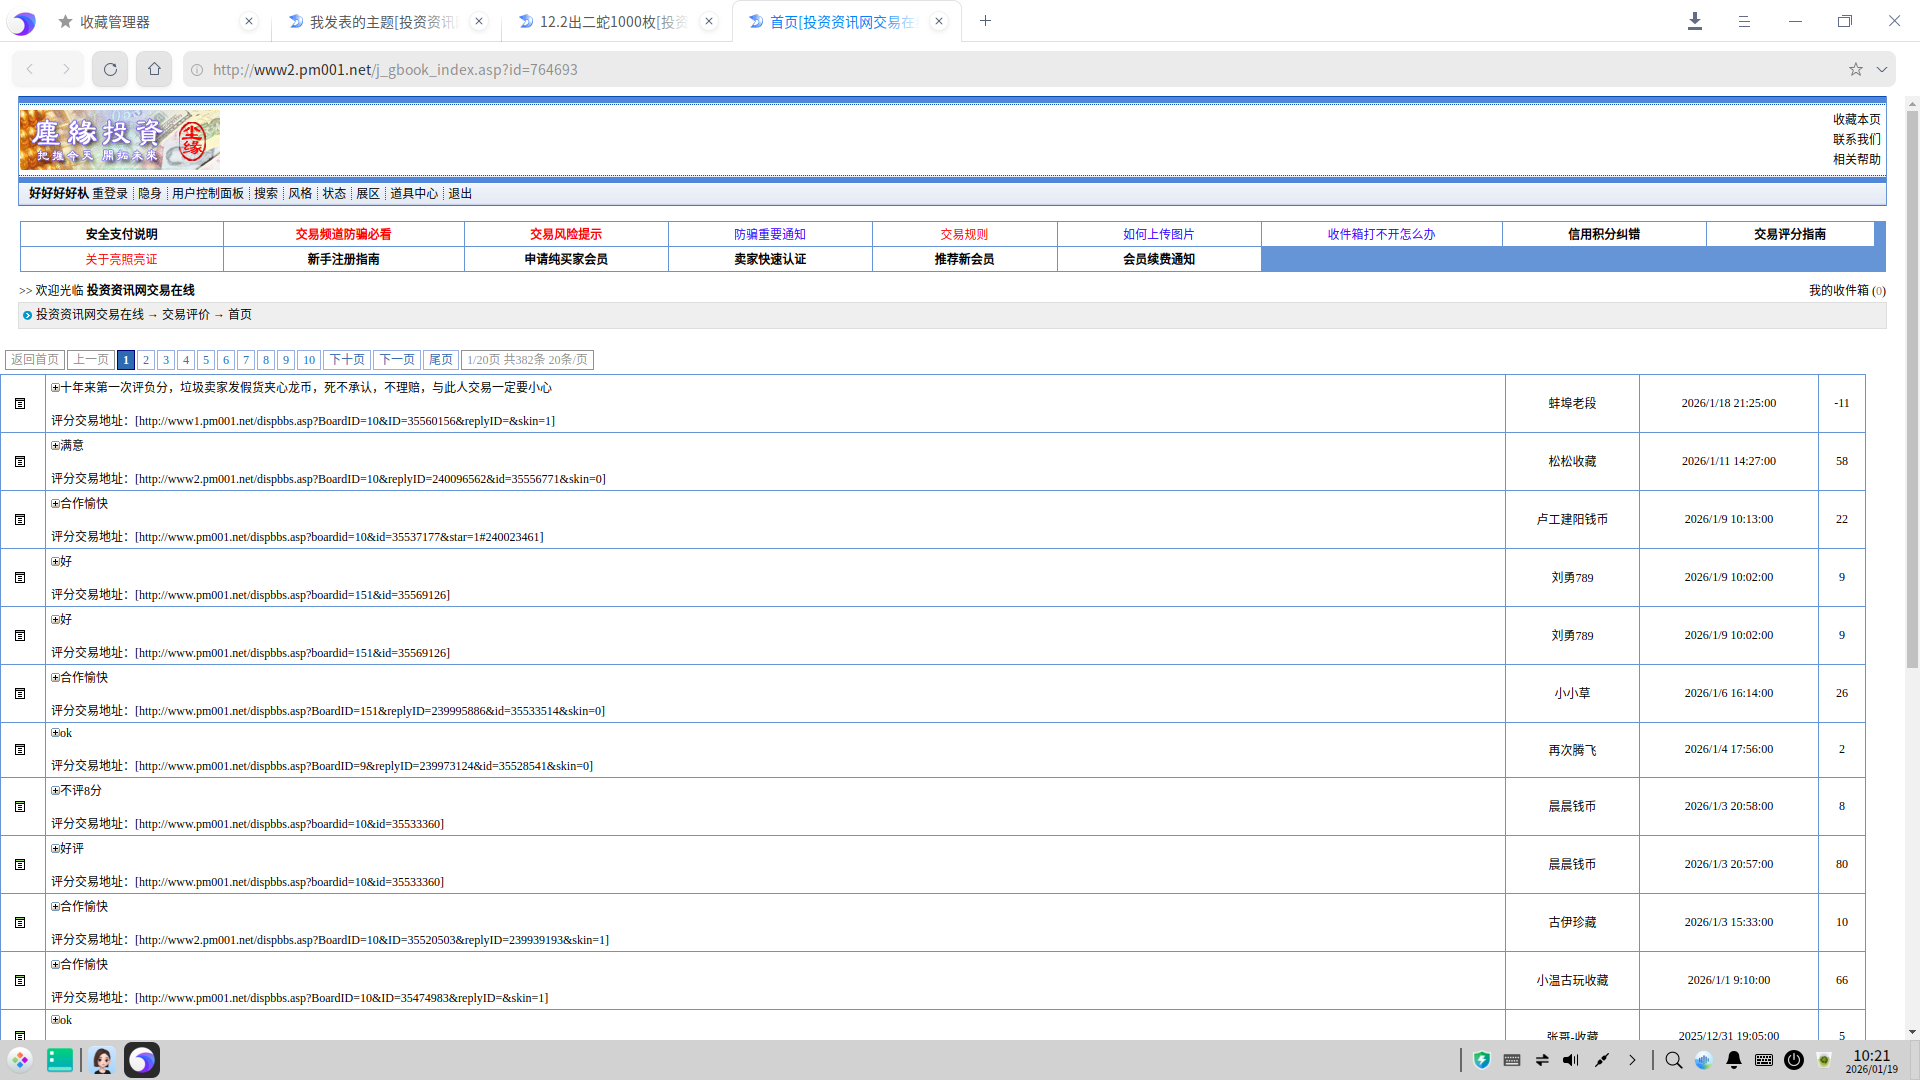The width and height of the screenshot is (1920, 1080).
Task: Bookmark page with star icon
Action: pyautogui.click(x=1855, y=69)
